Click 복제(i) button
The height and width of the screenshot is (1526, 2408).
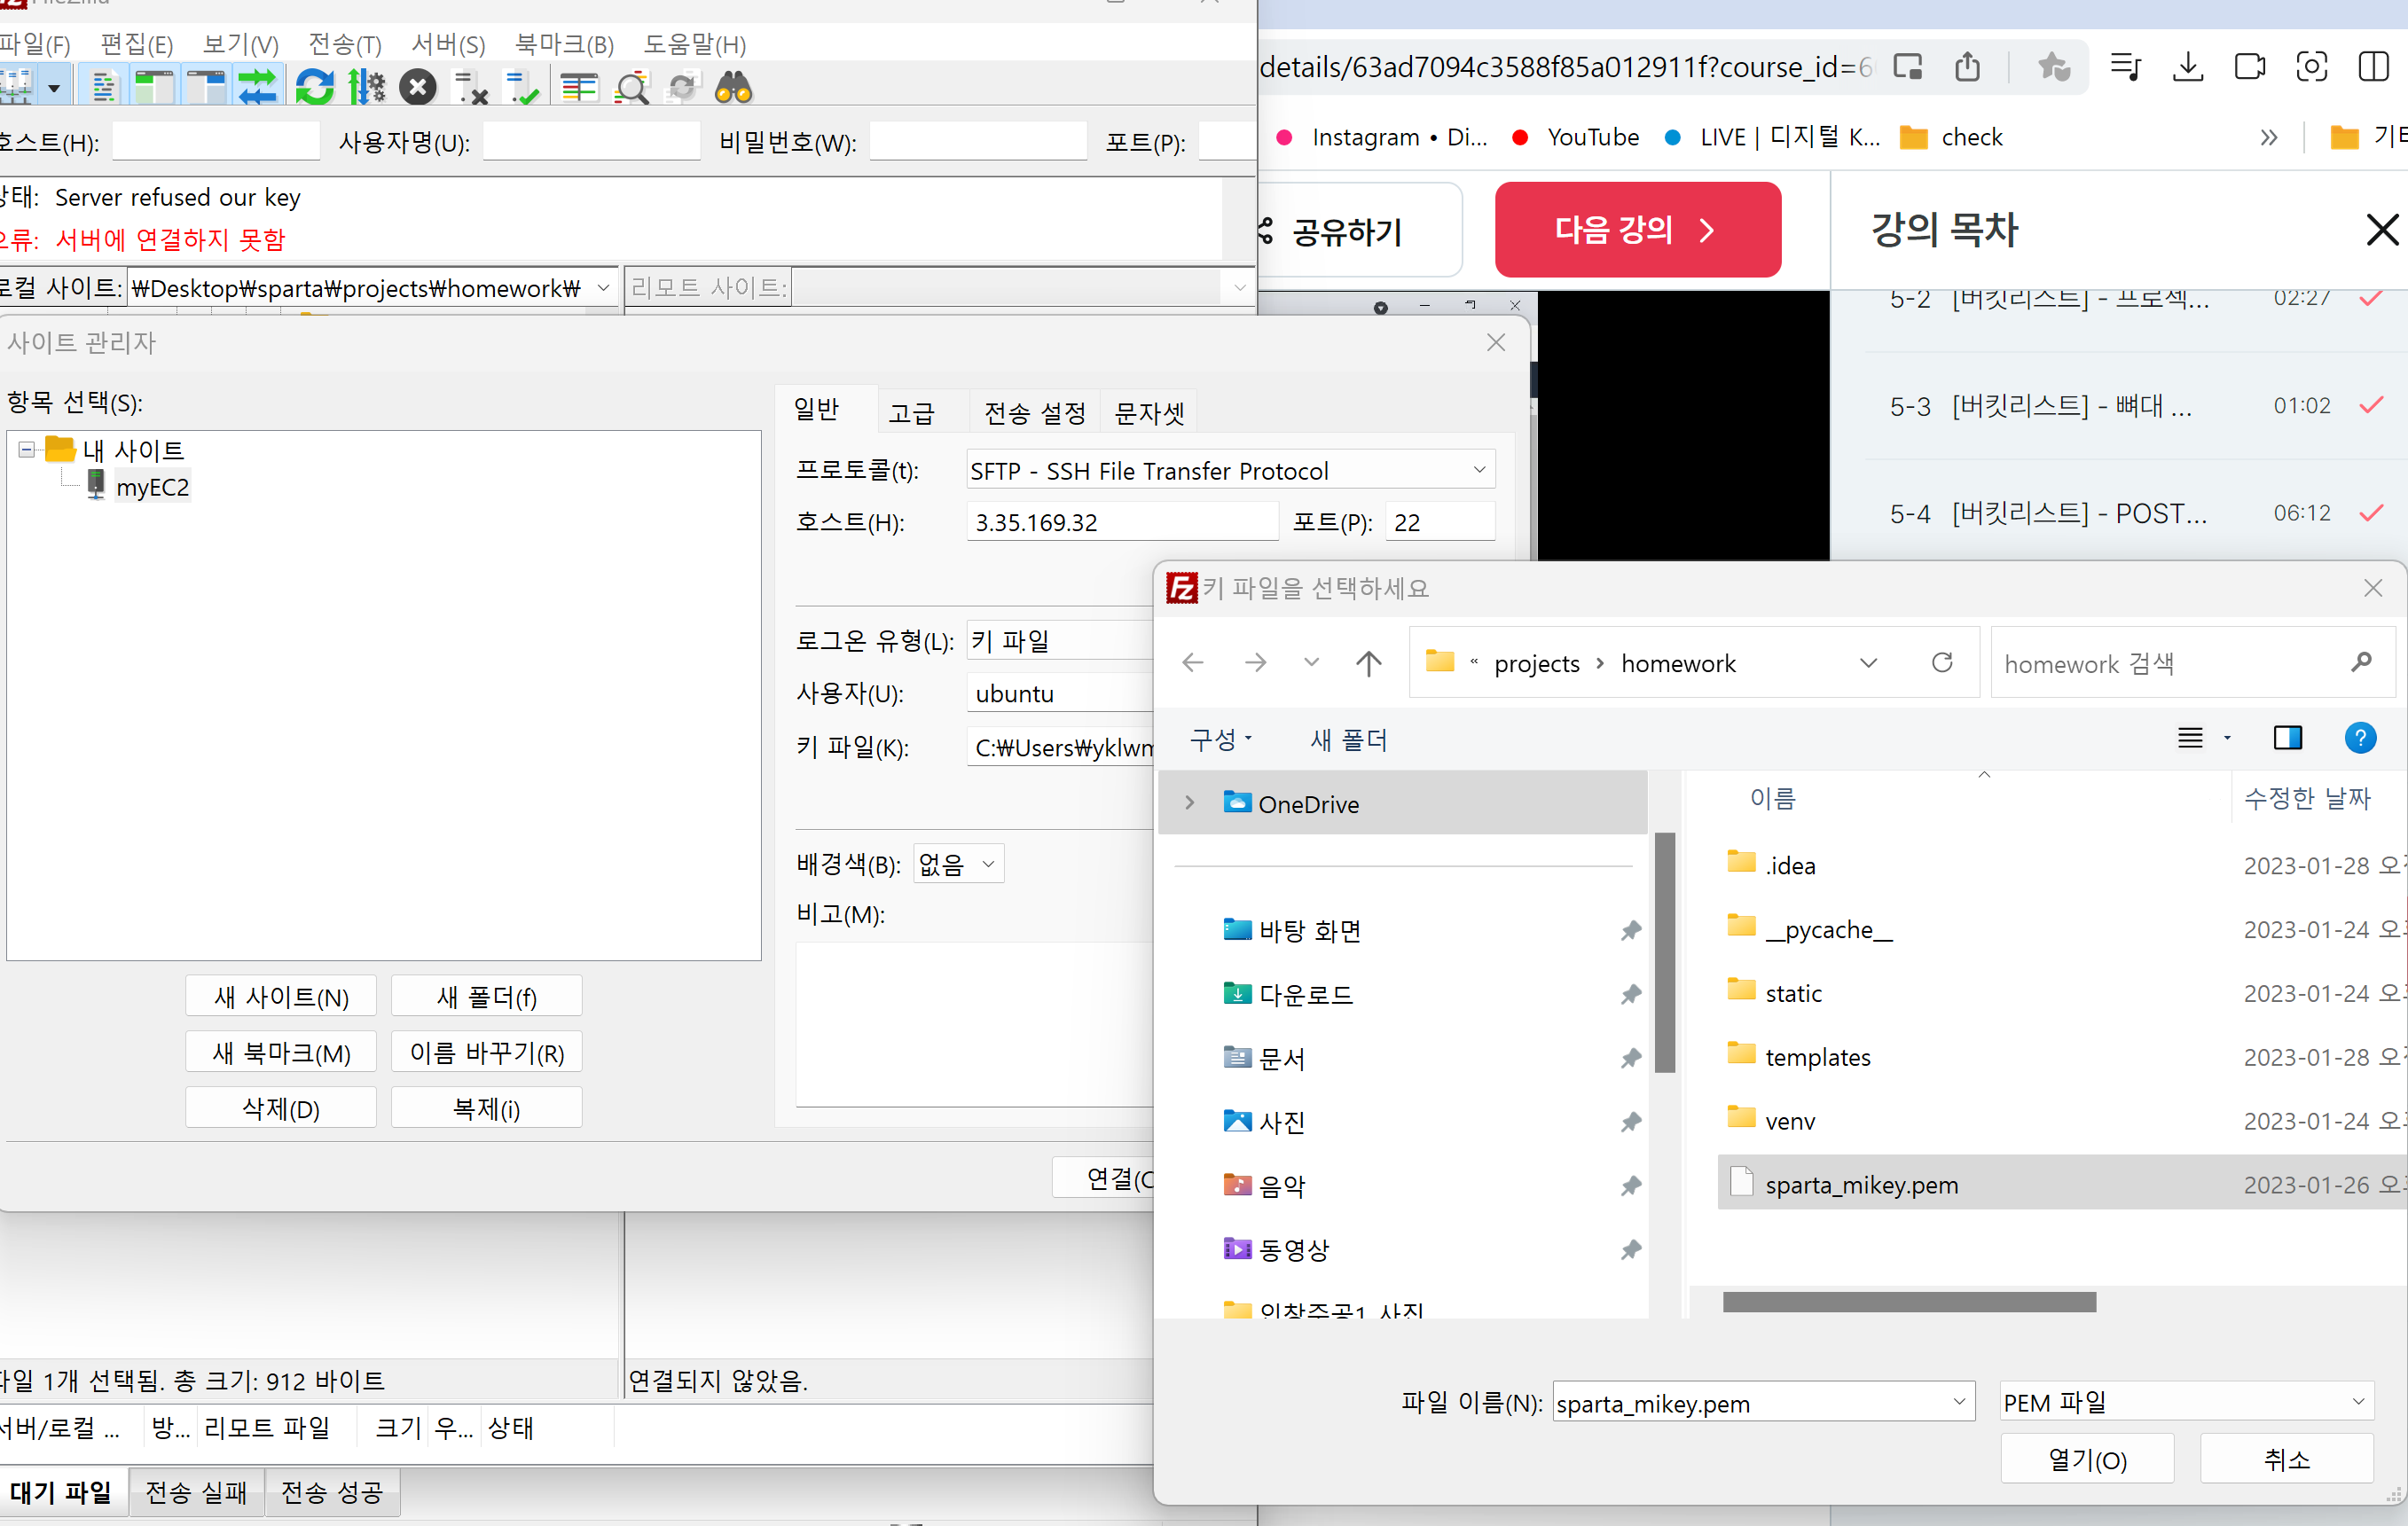[x=486, y=1108]
